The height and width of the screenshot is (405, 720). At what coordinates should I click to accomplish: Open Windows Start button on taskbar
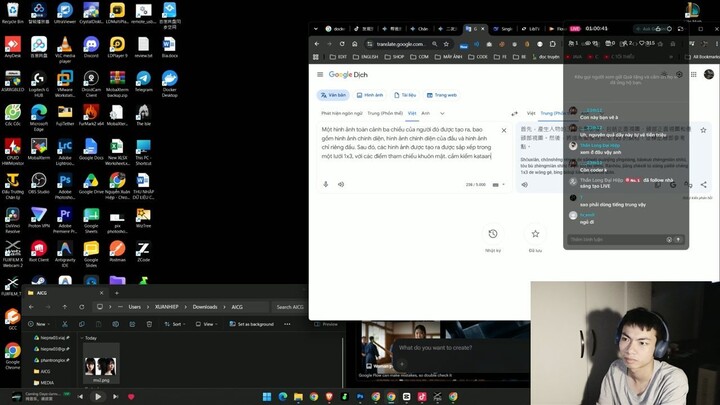pos(267,397)
